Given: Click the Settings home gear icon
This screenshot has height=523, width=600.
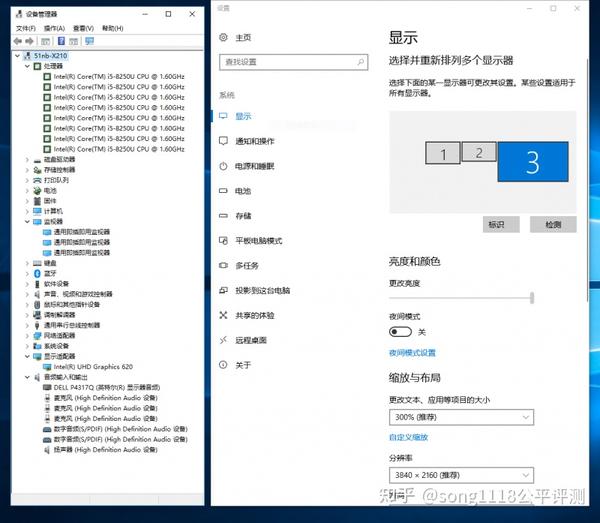Looking at the screenshot, I should click(x=223, y=37).
